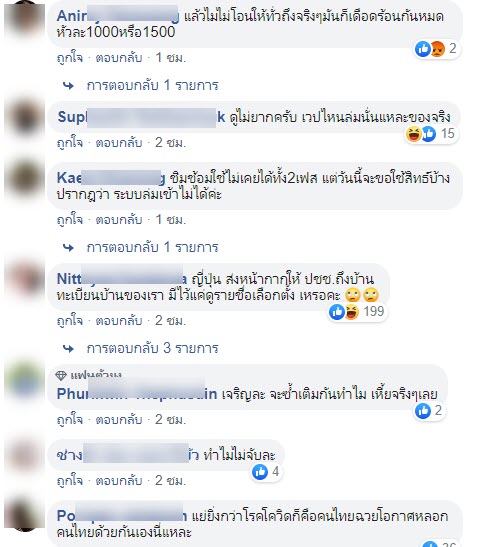This screenshot has width=493, height=547.
Task: Reply to Nitt's comment via ตอบกลับ
Action: [119, 320]
